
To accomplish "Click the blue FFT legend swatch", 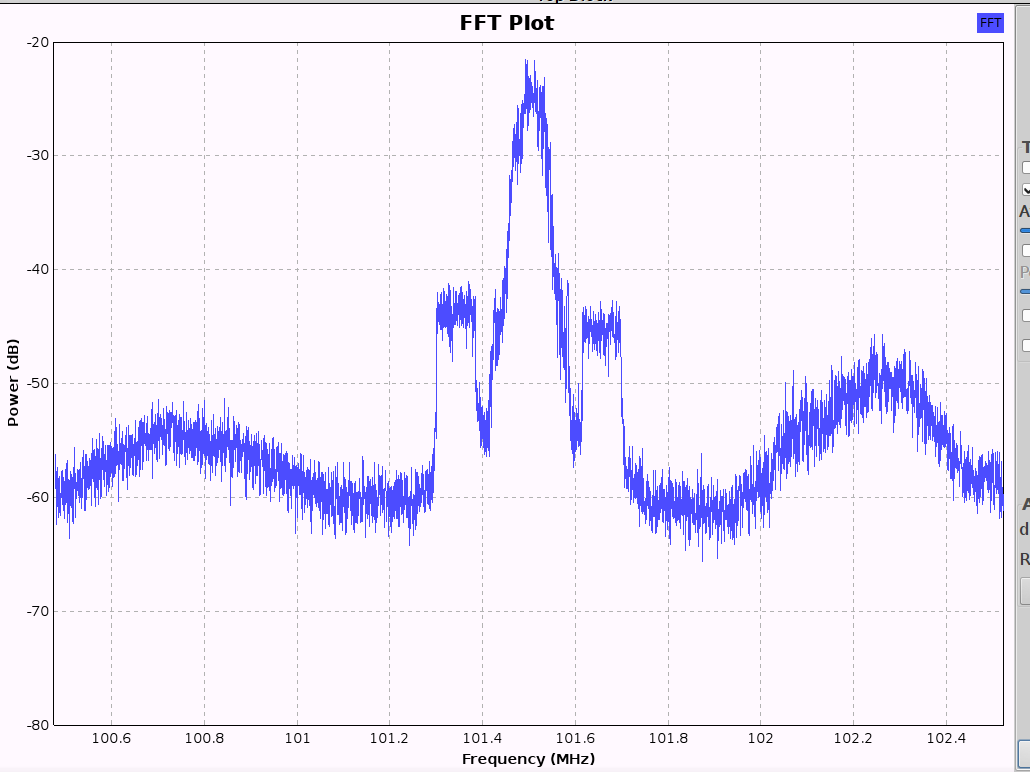I will [990, 22].
